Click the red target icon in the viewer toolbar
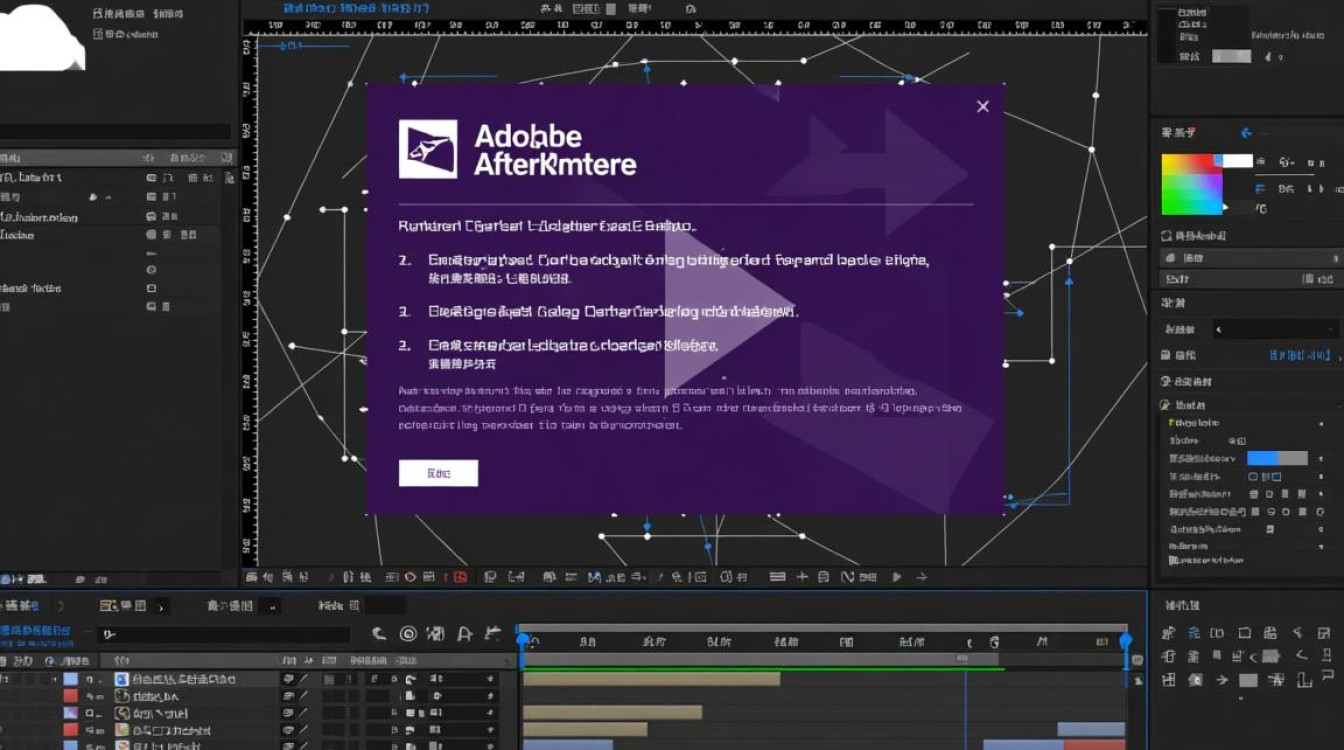Viewport: 1344px width, 750px height. pyautogui.click(x=459, y=577)
